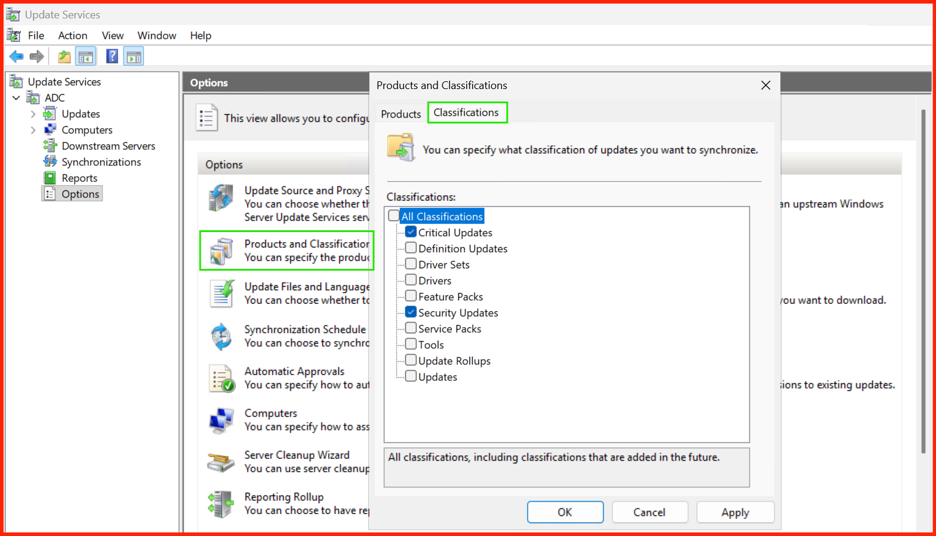The image size is (936, 536).
Task: Close the Products and Classifications dialog
Action: coord(765,85)
